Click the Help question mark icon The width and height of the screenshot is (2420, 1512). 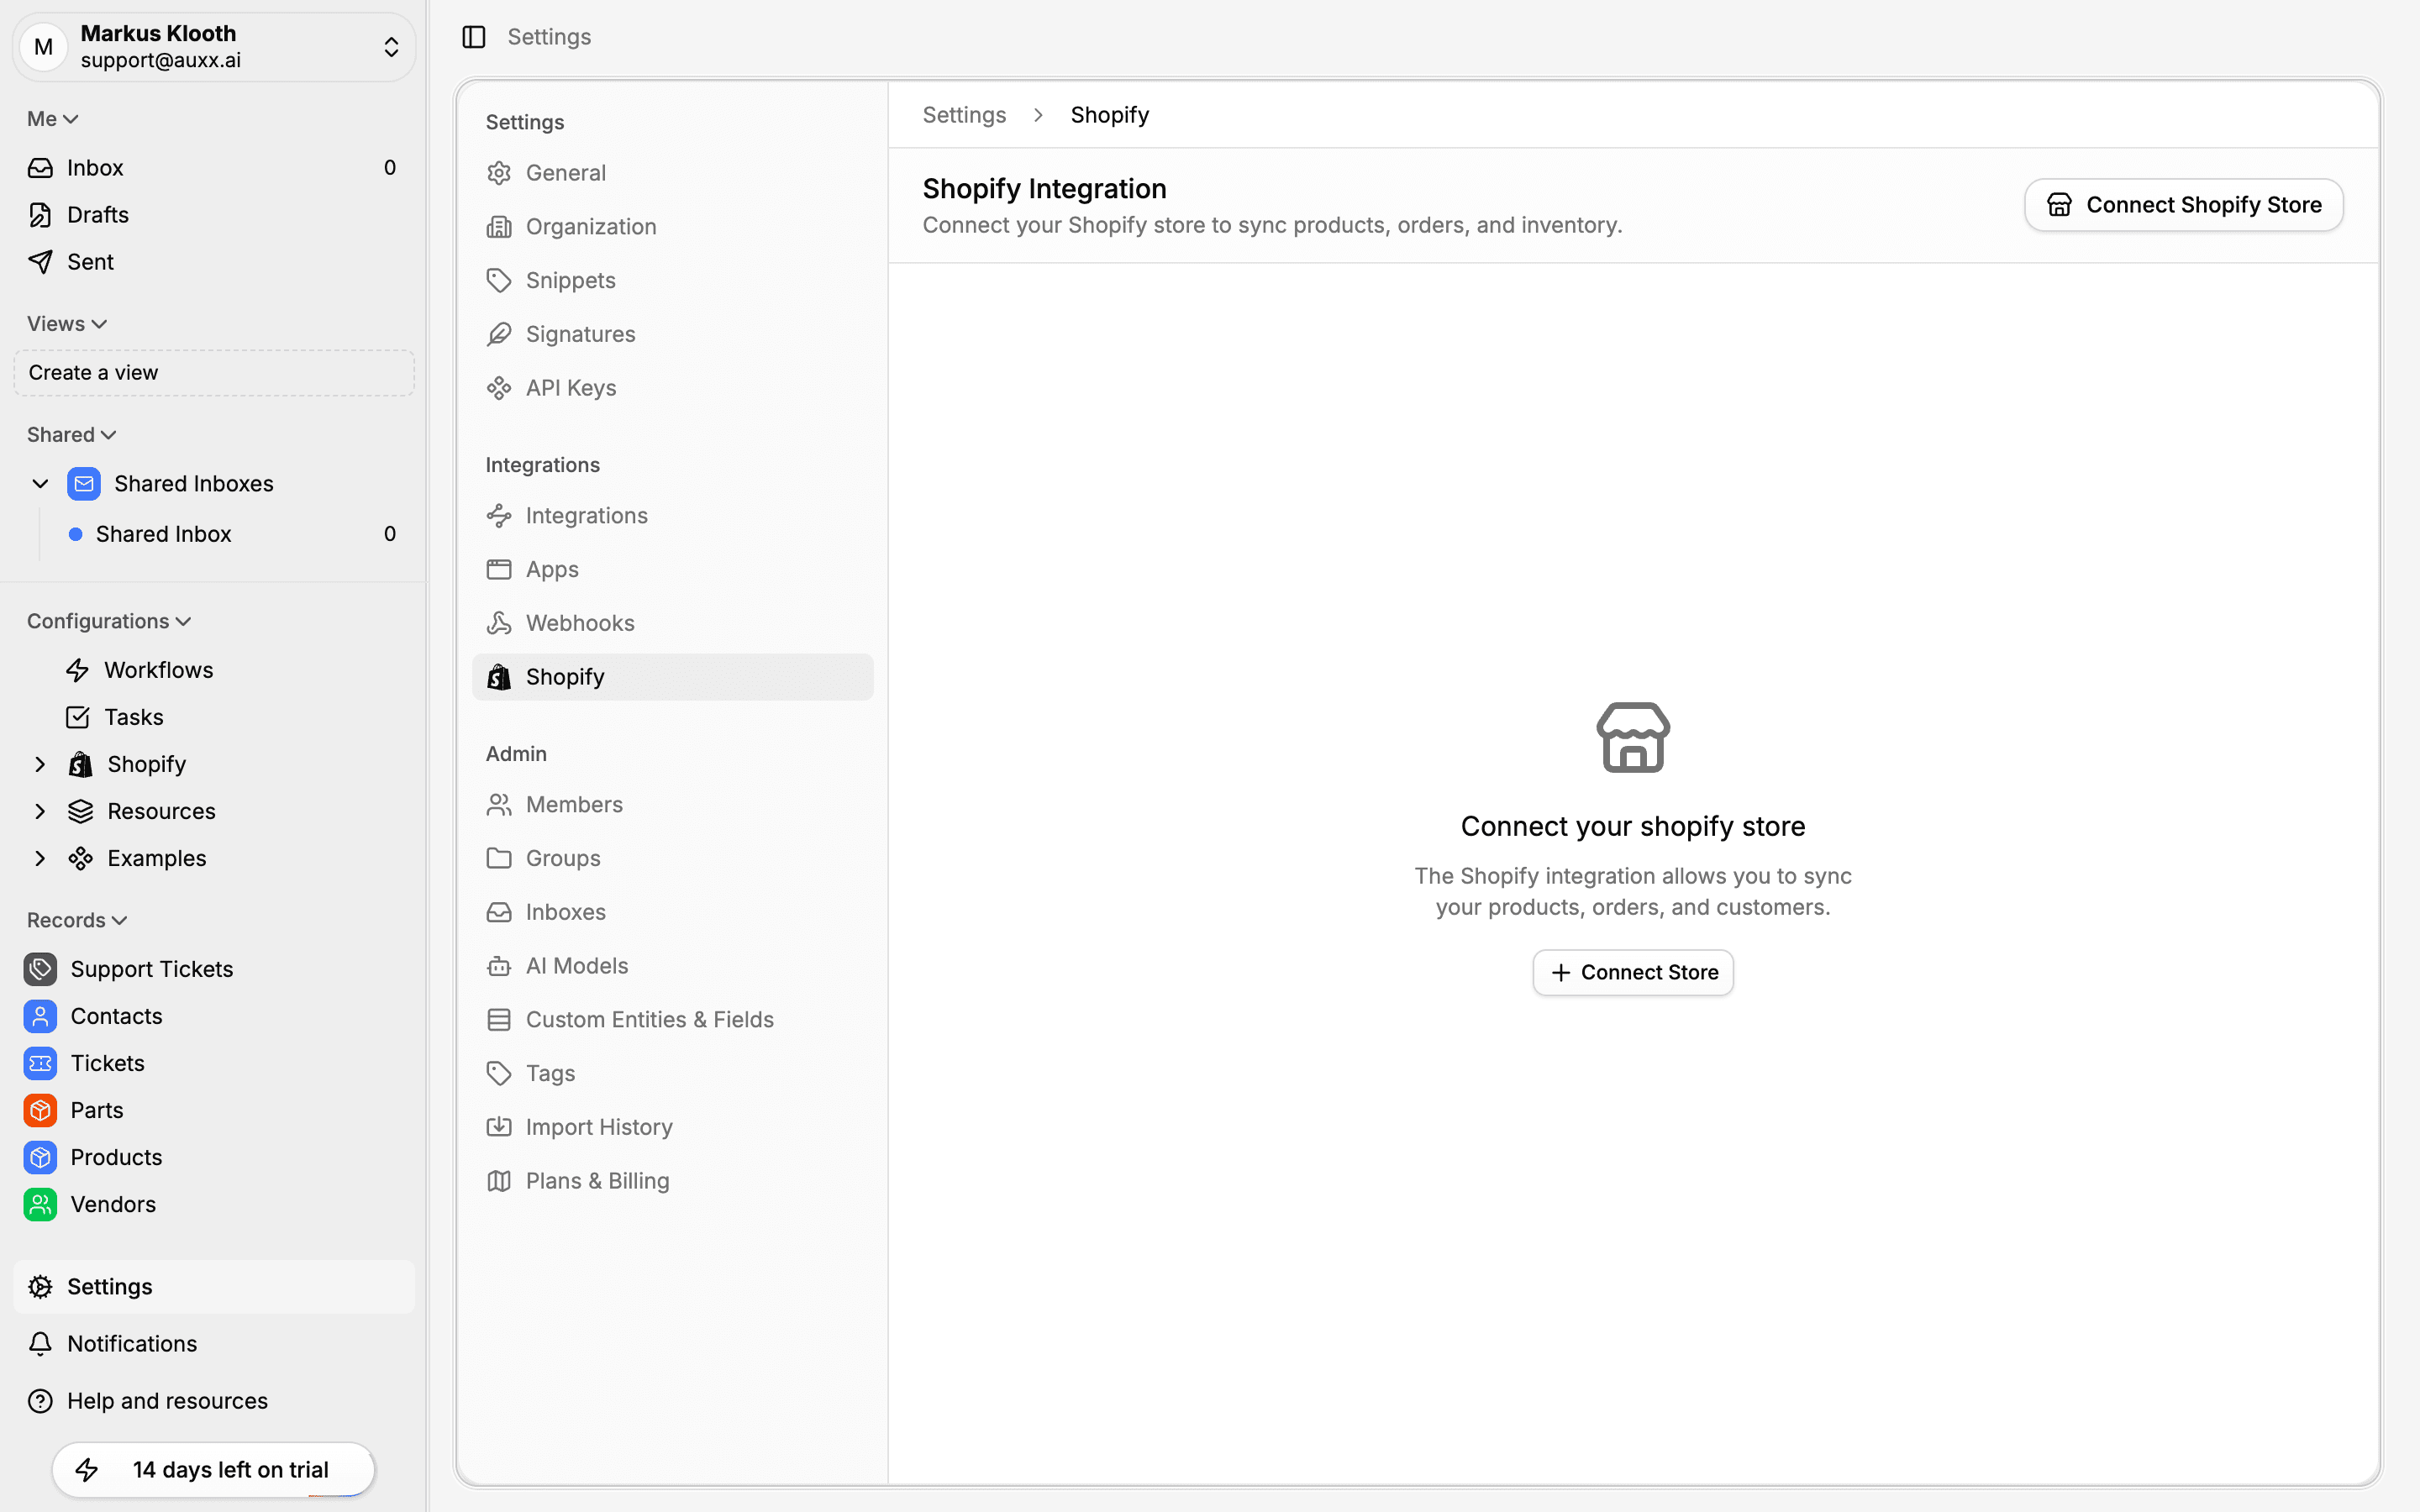[40, 1401]
